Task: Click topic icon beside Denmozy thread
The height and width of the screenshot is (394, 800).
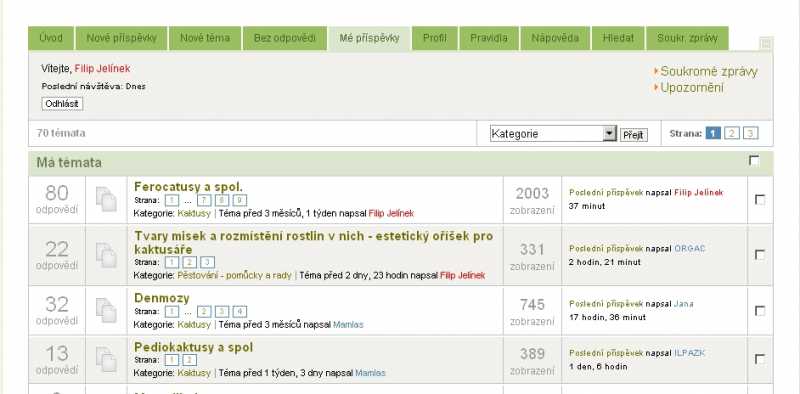Action: pyautogui.click(x=106, y=310)
